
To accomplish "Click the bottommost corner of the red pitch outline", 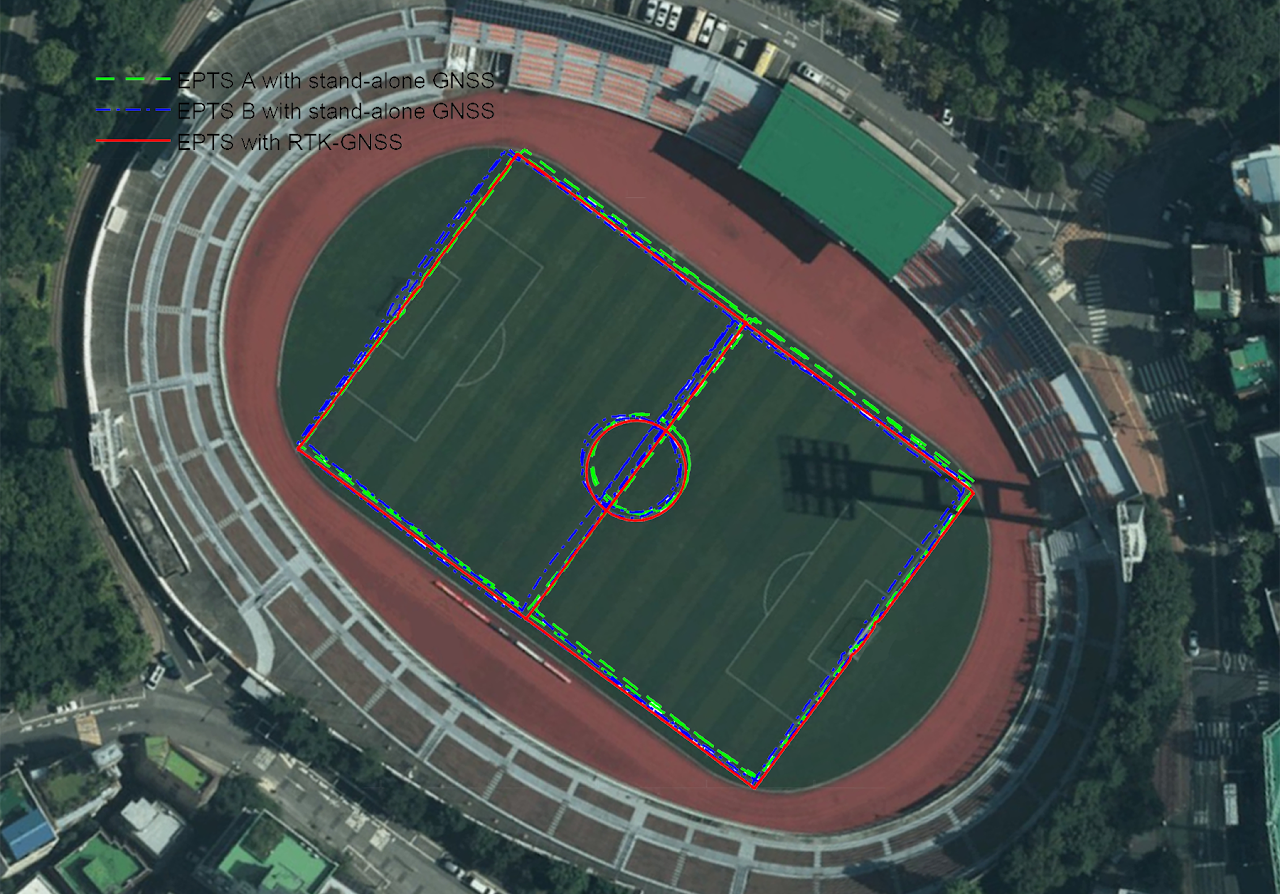I will click(x=754, y=787).
